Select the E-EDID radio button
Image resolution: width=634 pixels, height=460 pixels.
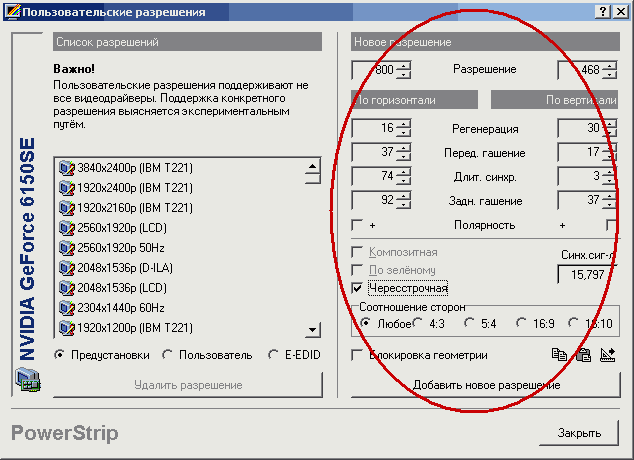273,354
